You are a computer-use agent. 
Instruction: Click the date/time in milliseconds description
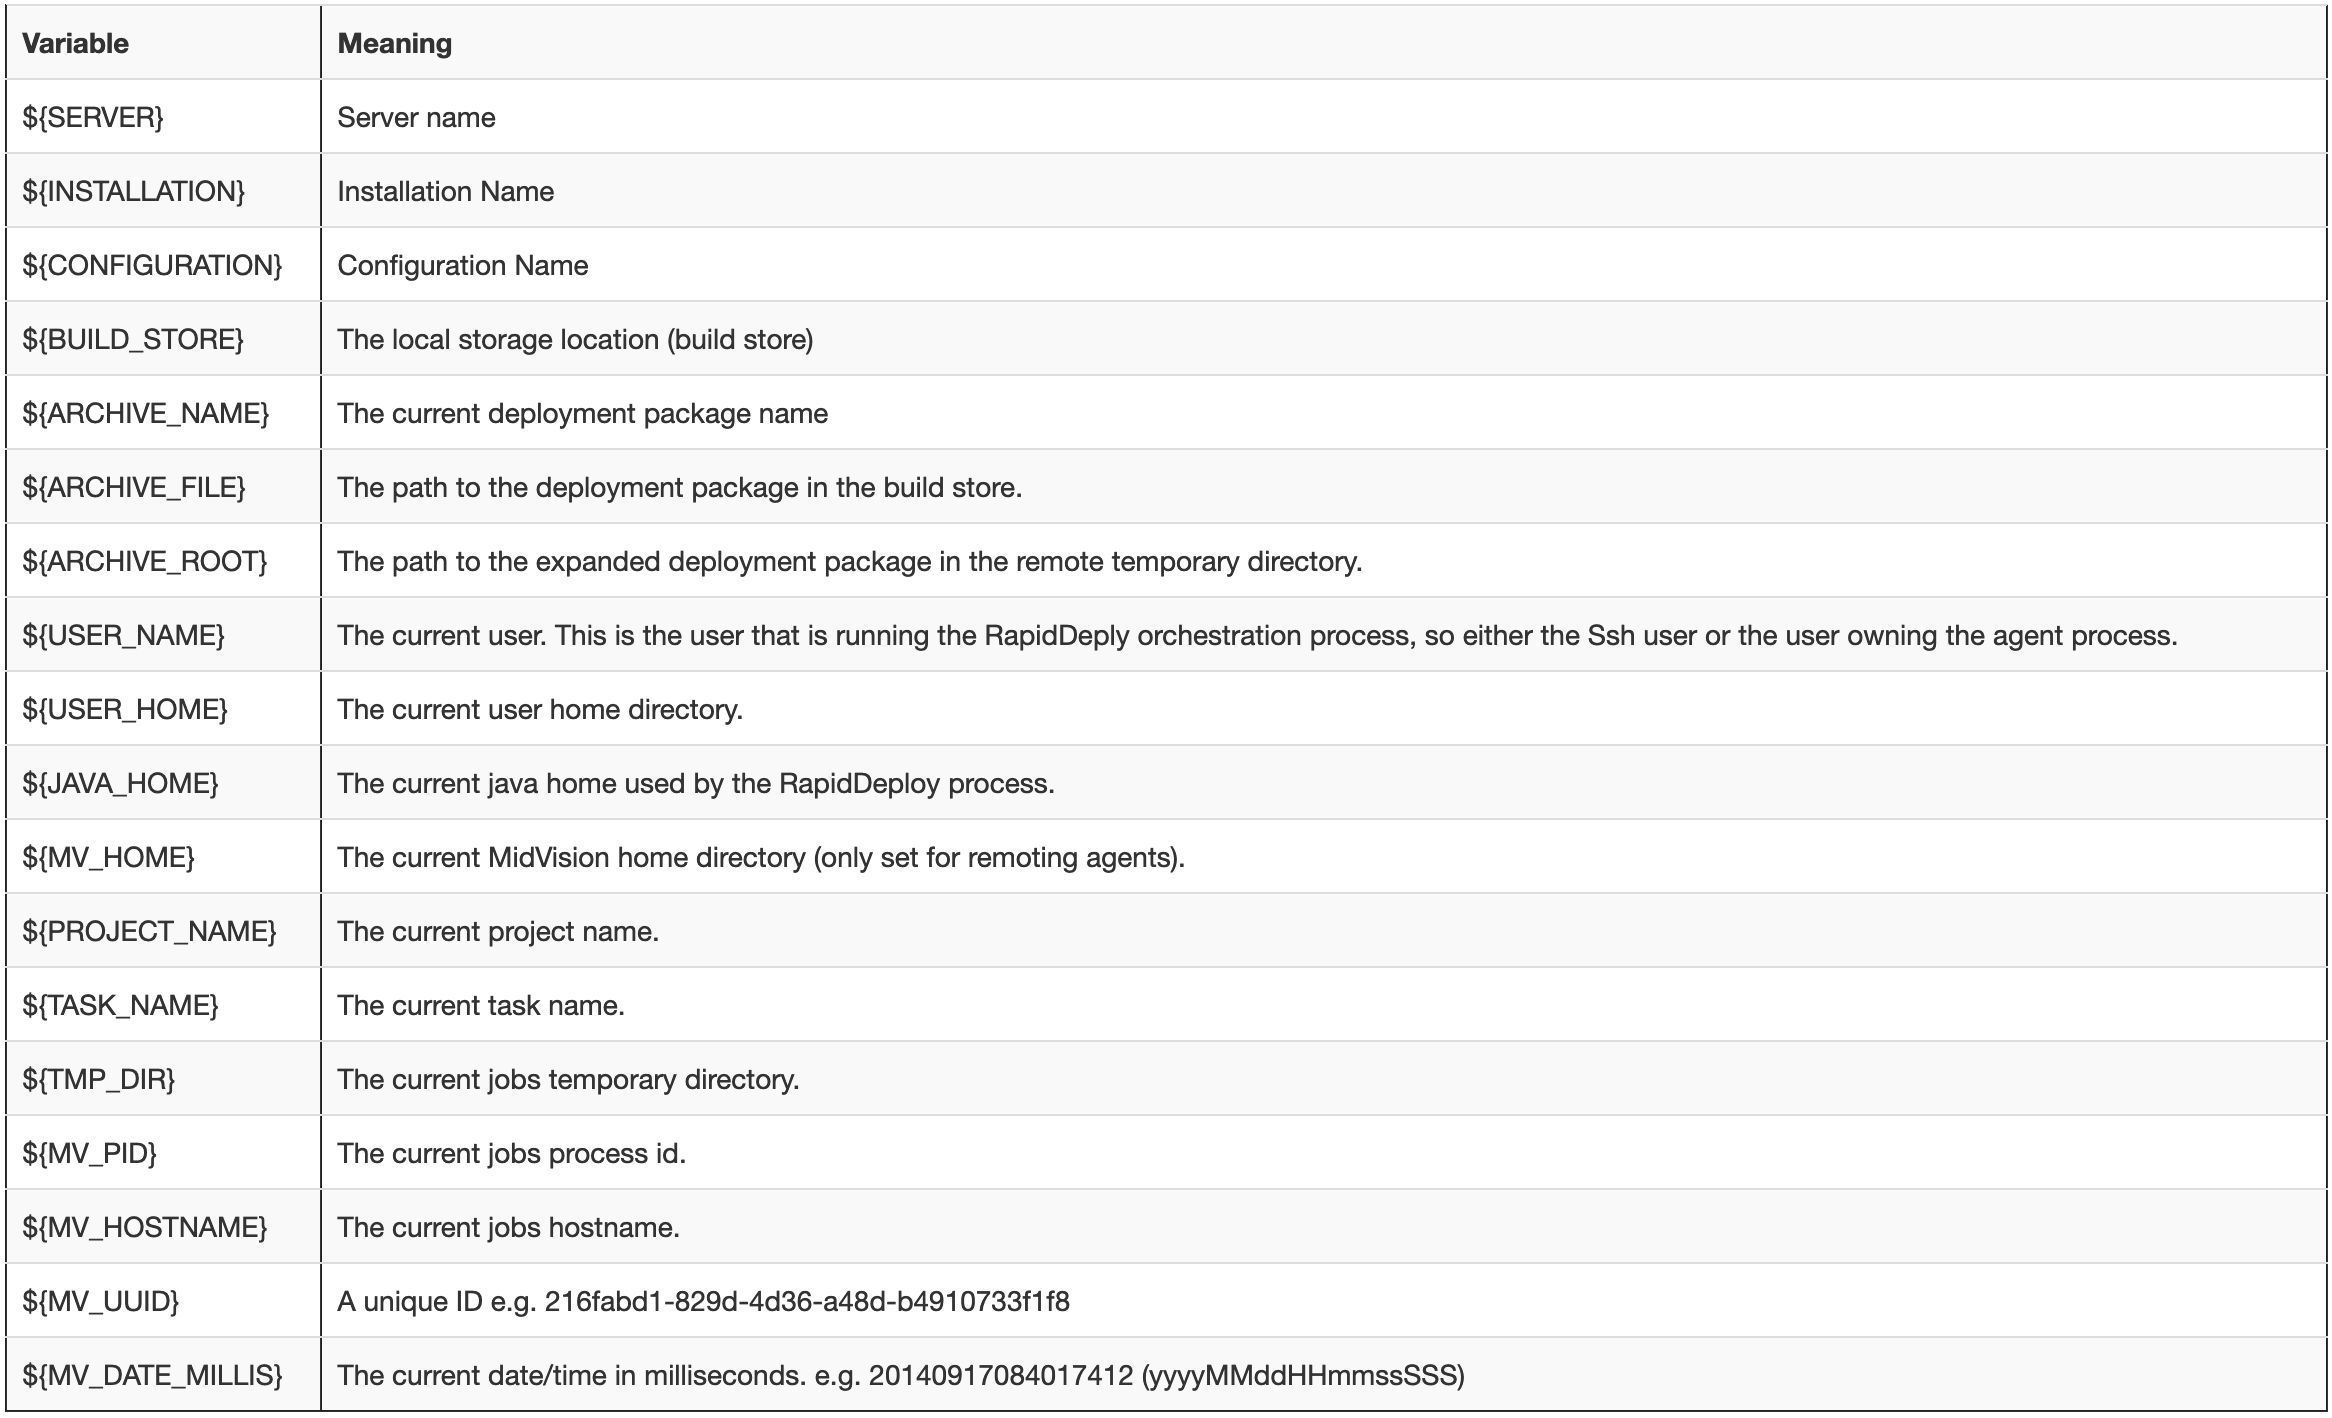[900, 1375]
